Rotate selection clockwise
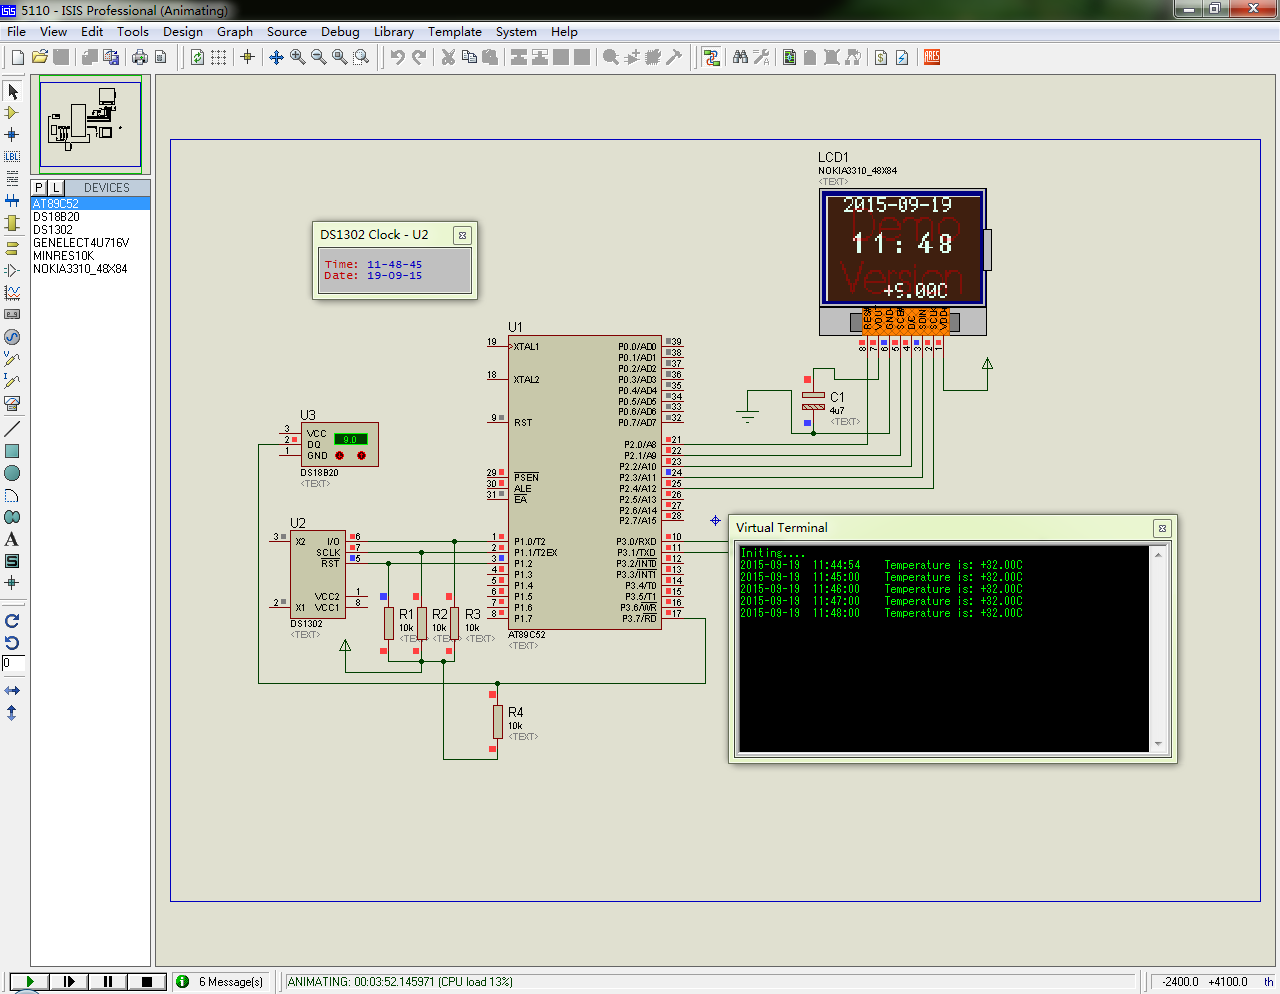Image resolution: width=1280 pixels, height=994 pixels. point(12,621)
